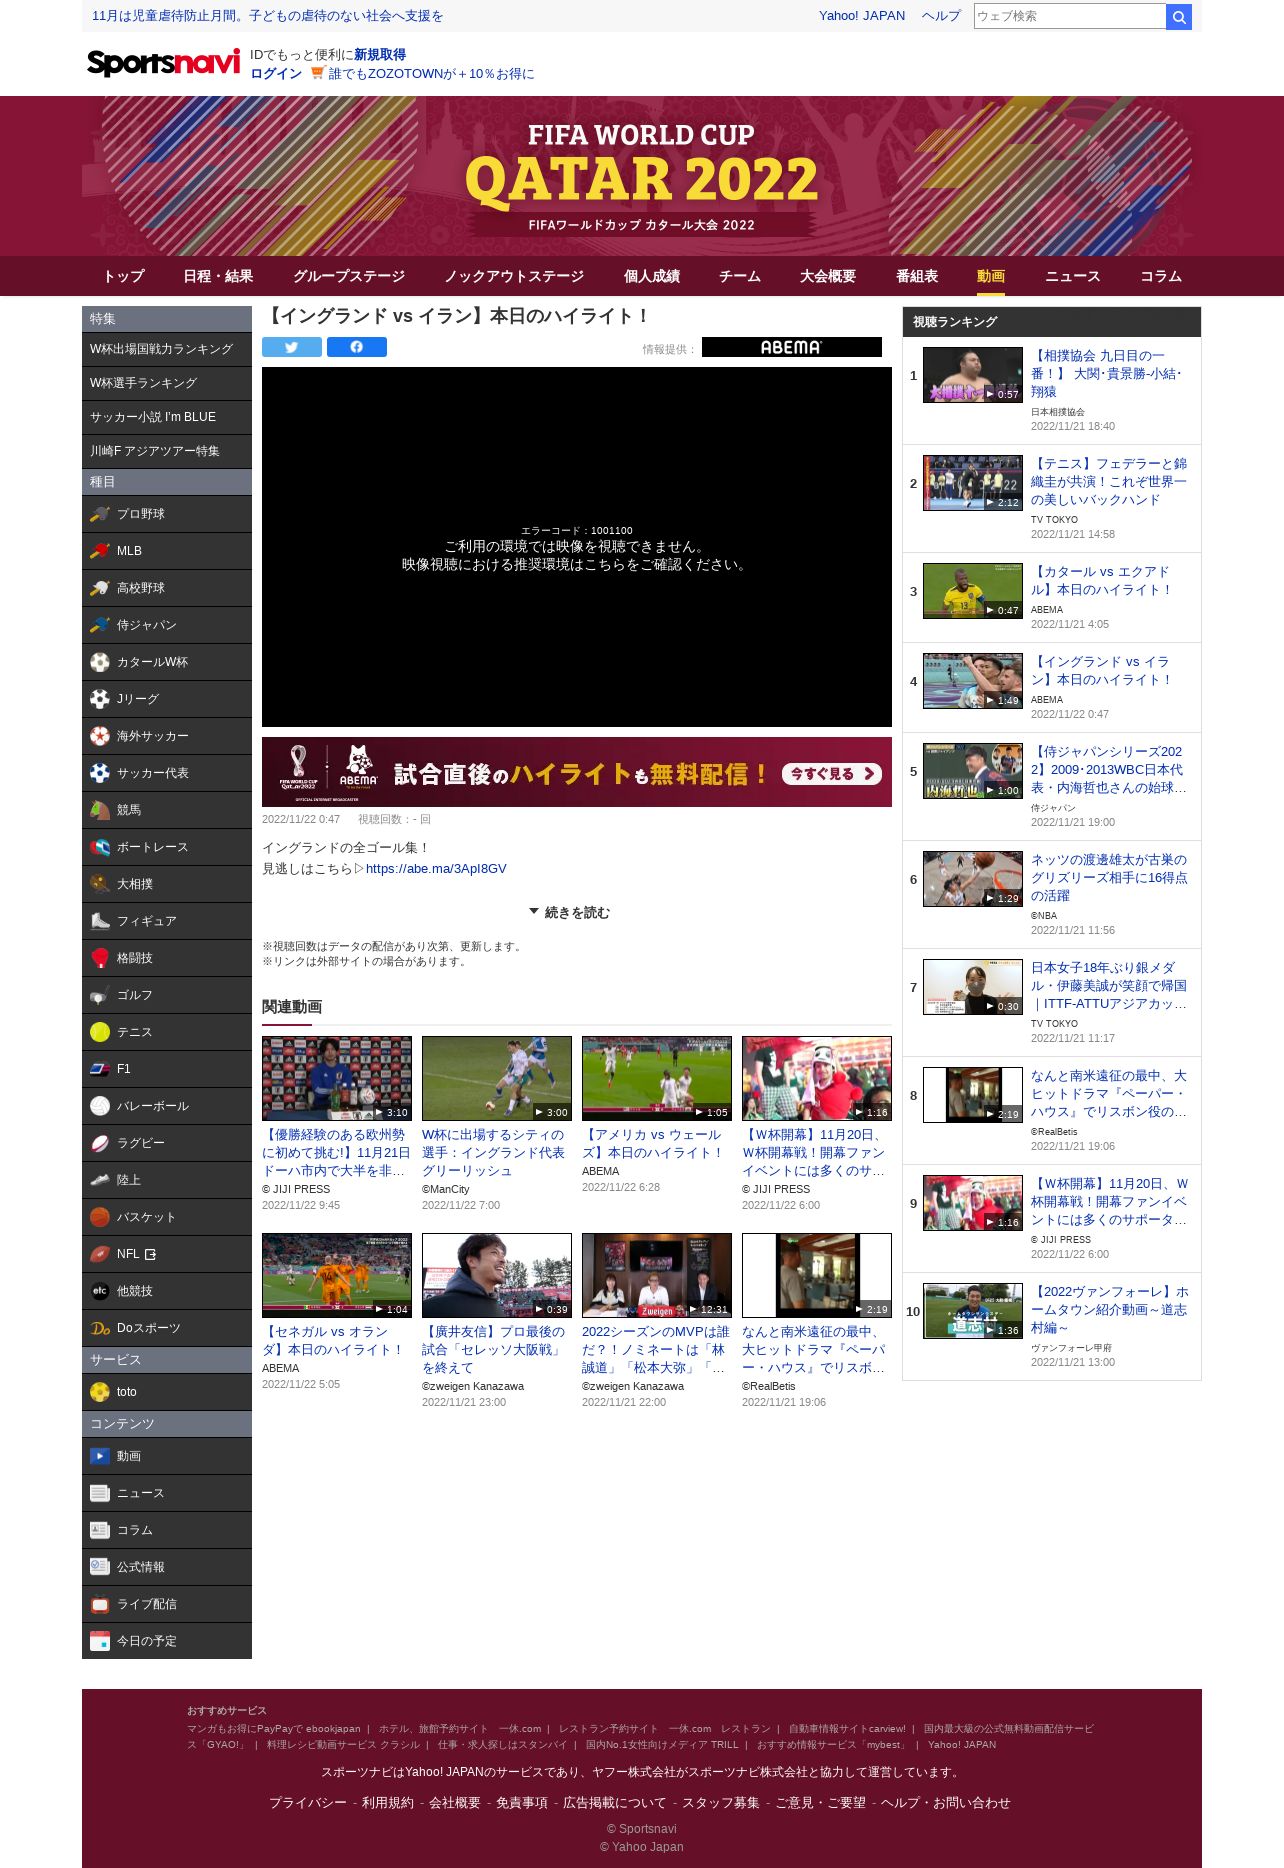Open ボートレース sidebar icon
This screenshot has height=1868, width=1284.
coord(100,847)
